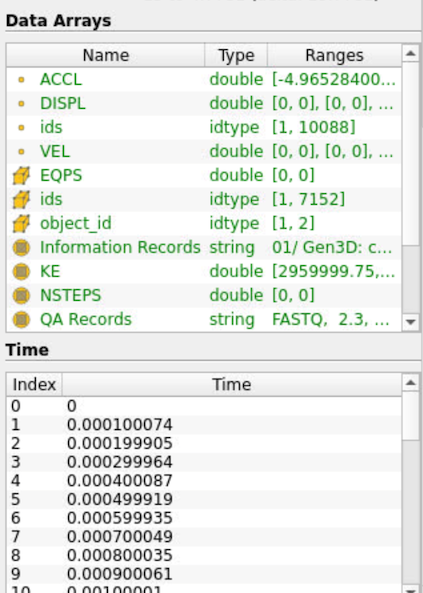The image size is (423, 593).
Task: Click the string type cell of QA Records
Action: (232, 320)
